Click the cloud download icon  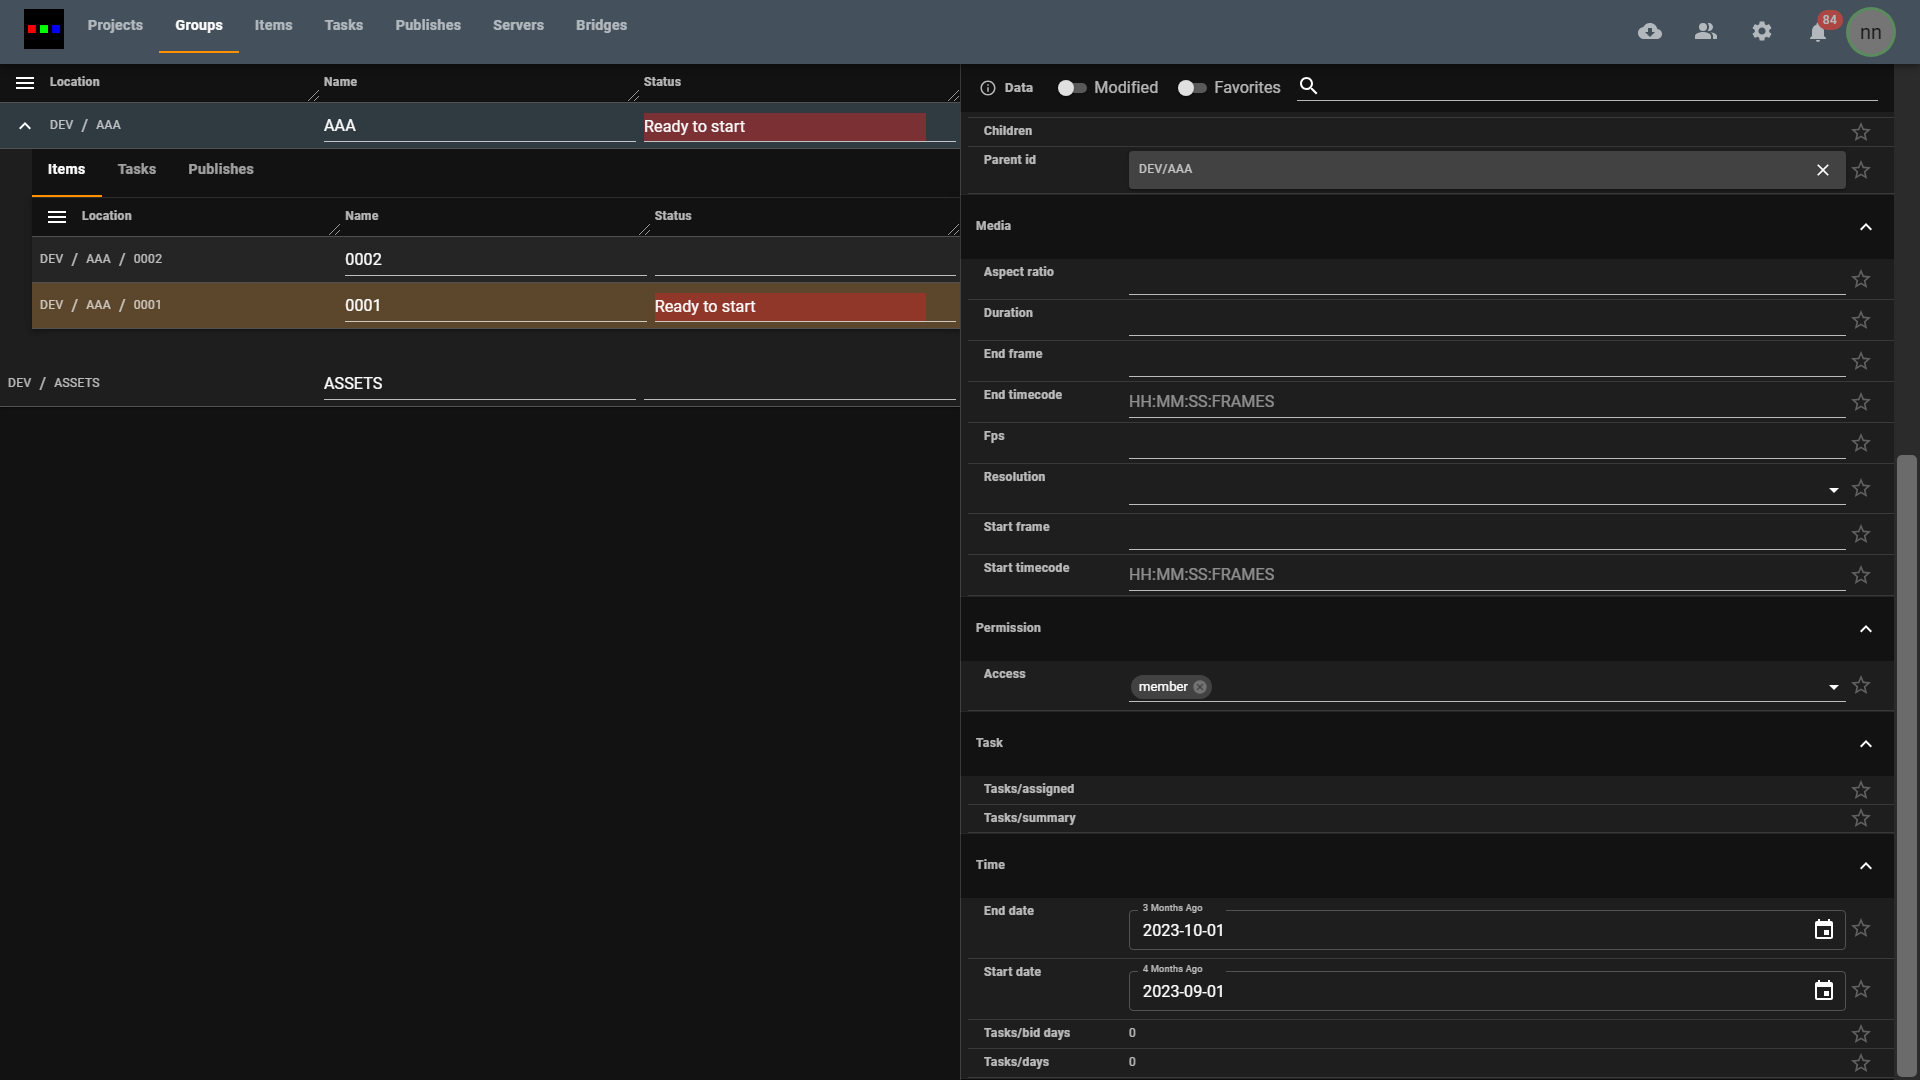pyautogui.click(x=1650, y=32)
